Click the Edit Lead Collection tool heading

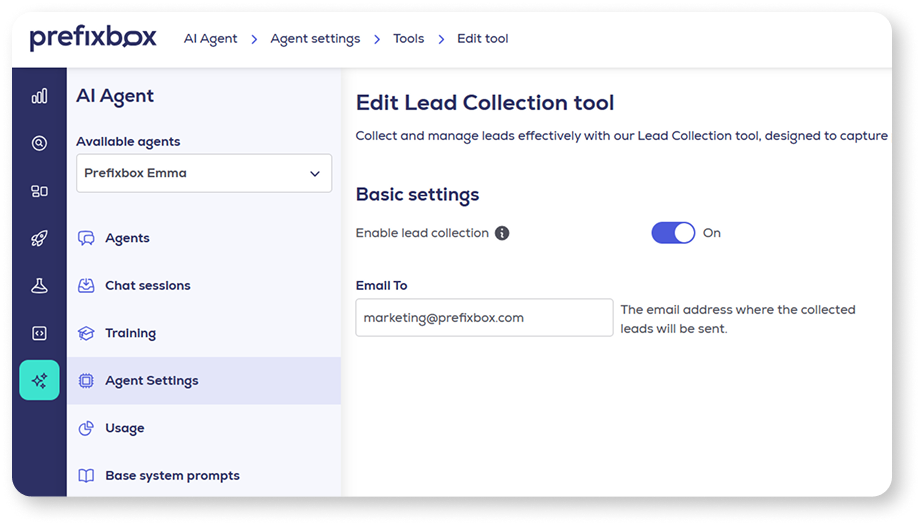(x=485, y=103)
